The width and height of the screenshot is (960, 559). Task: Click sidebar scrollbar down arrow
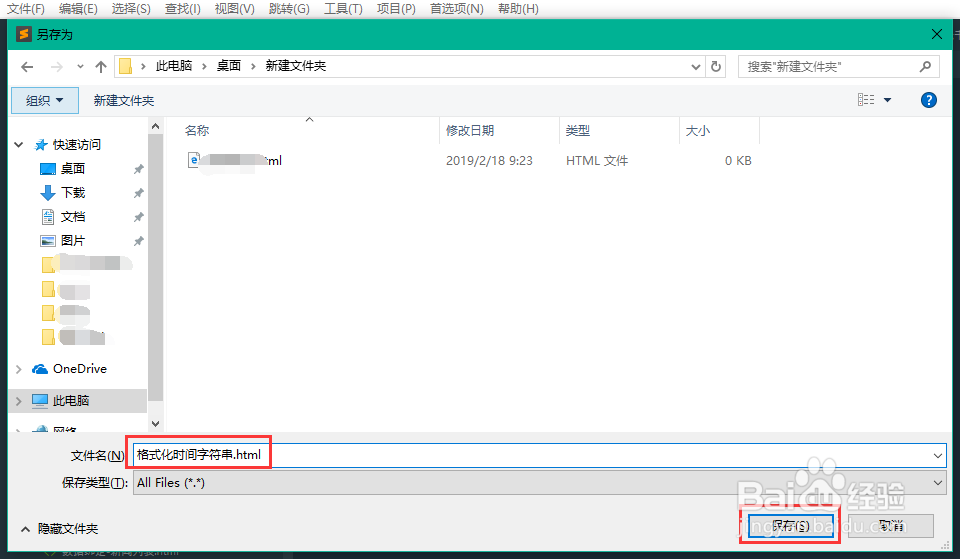pos(156,423)
